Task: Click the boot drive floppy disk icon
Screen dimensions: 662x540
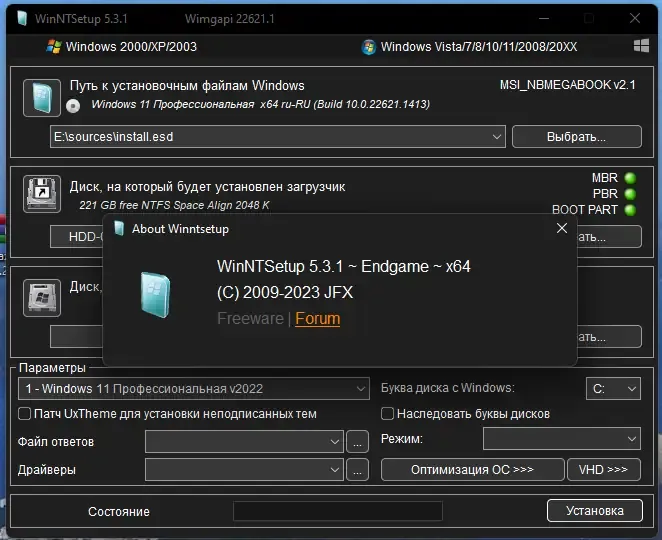Action: click(x=42, y=194)
